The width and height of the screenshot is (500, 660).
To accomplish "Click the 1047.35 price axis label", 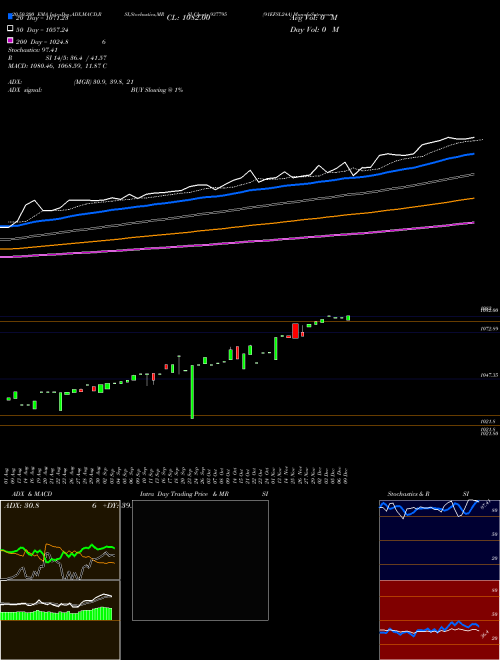I will click(x=489, y=375).
